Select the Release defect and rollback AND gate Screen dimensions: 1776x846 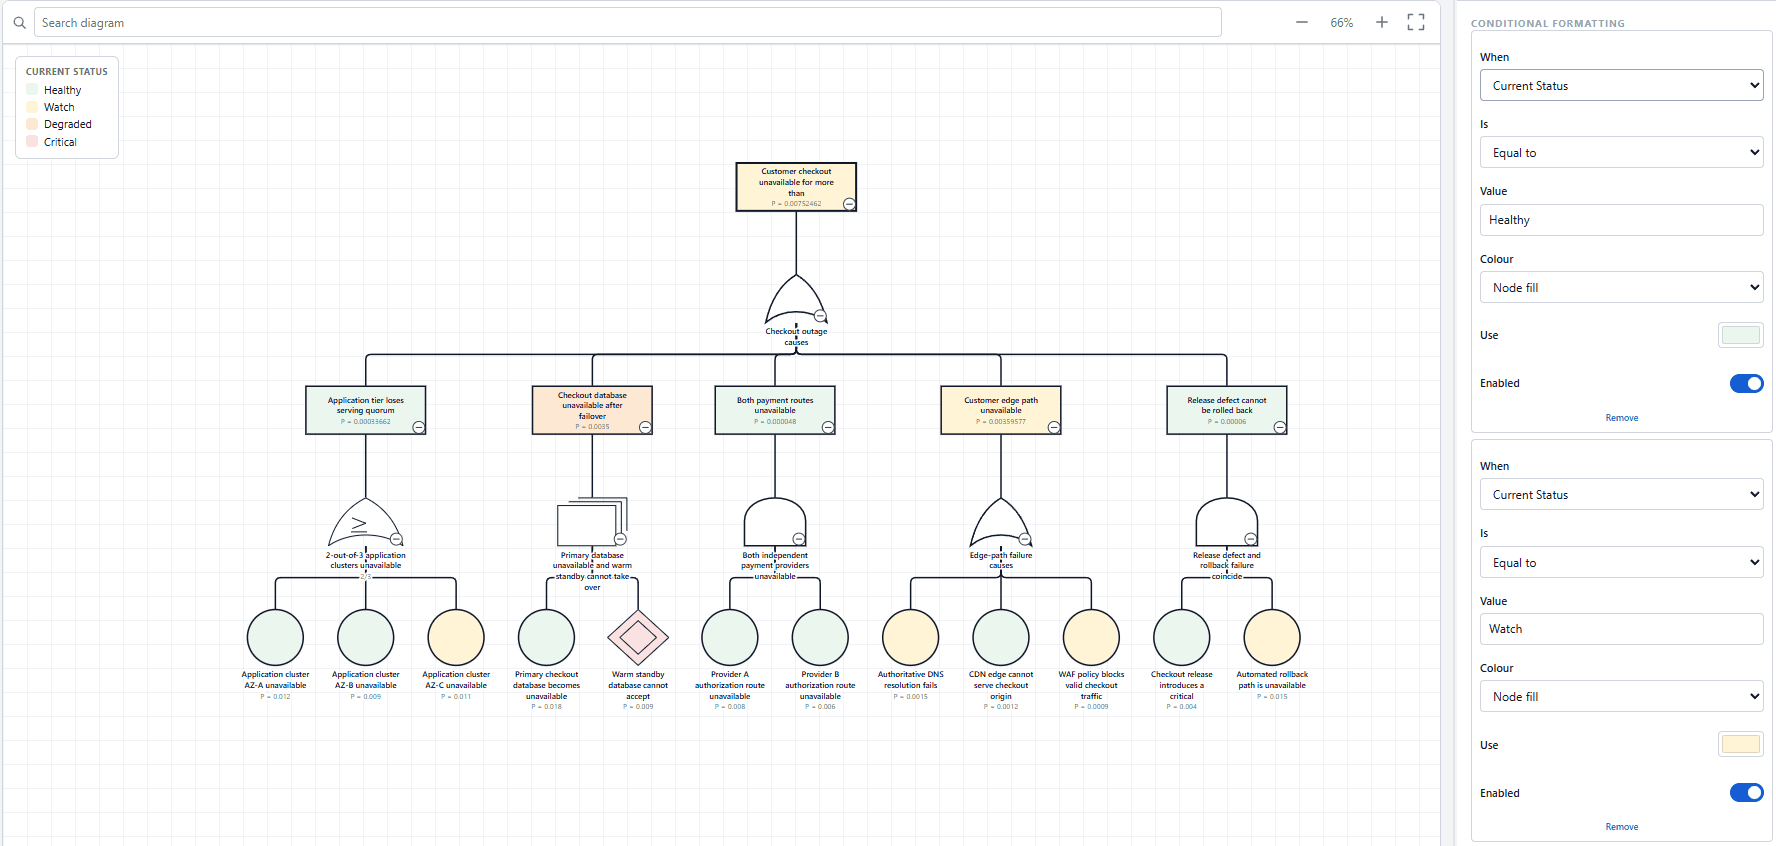(1227, 522)
